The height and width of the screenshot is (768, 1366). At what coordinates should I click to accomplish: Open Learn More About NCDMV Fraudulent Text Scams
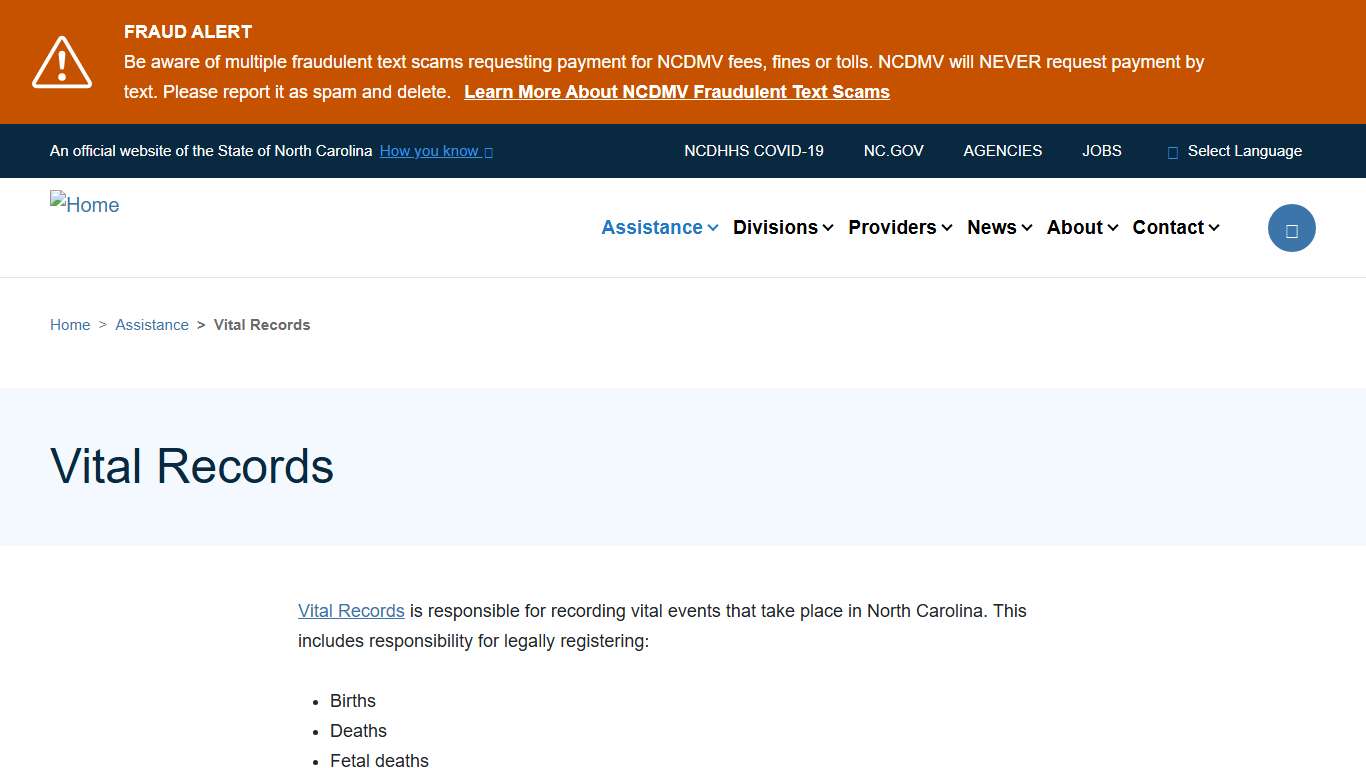click(x=676, y=91)
